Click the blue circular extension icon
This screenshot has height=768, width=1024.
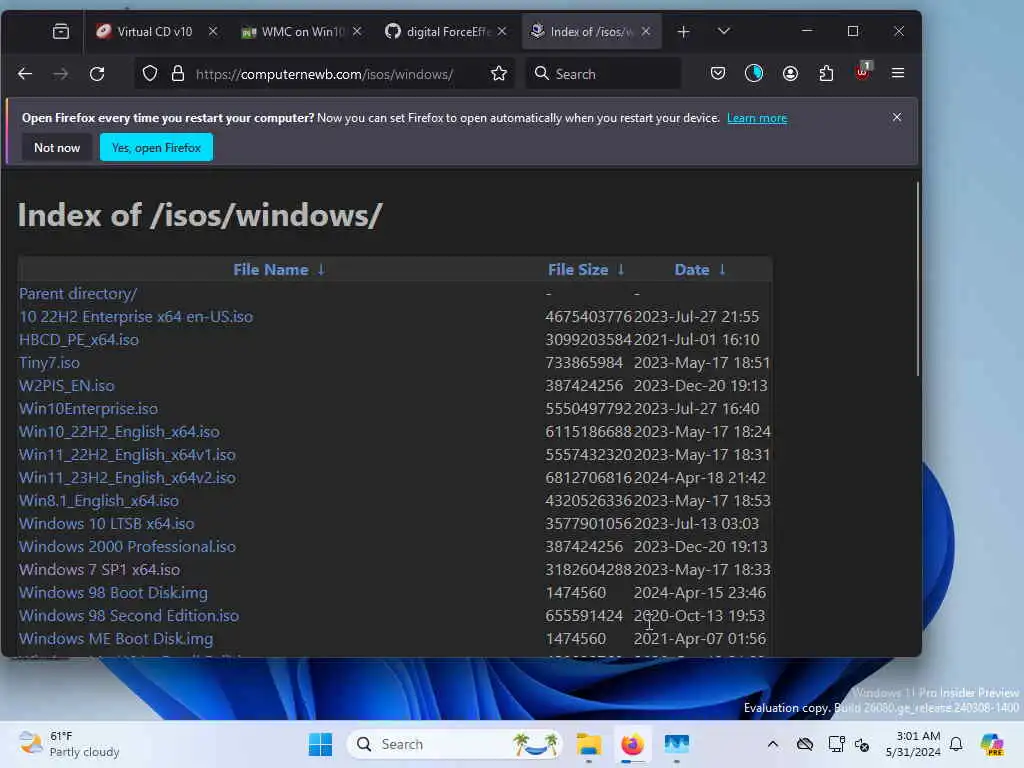(x=754, y=73)
